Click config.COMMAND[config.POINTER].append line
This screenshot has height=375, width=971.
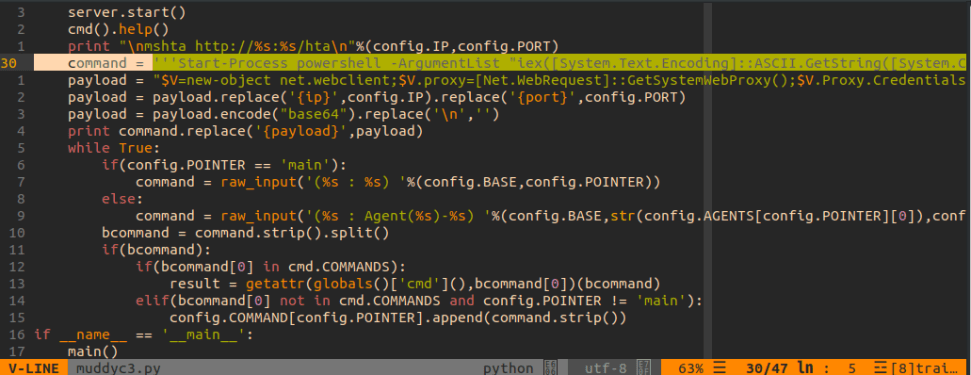coord(398,319)
